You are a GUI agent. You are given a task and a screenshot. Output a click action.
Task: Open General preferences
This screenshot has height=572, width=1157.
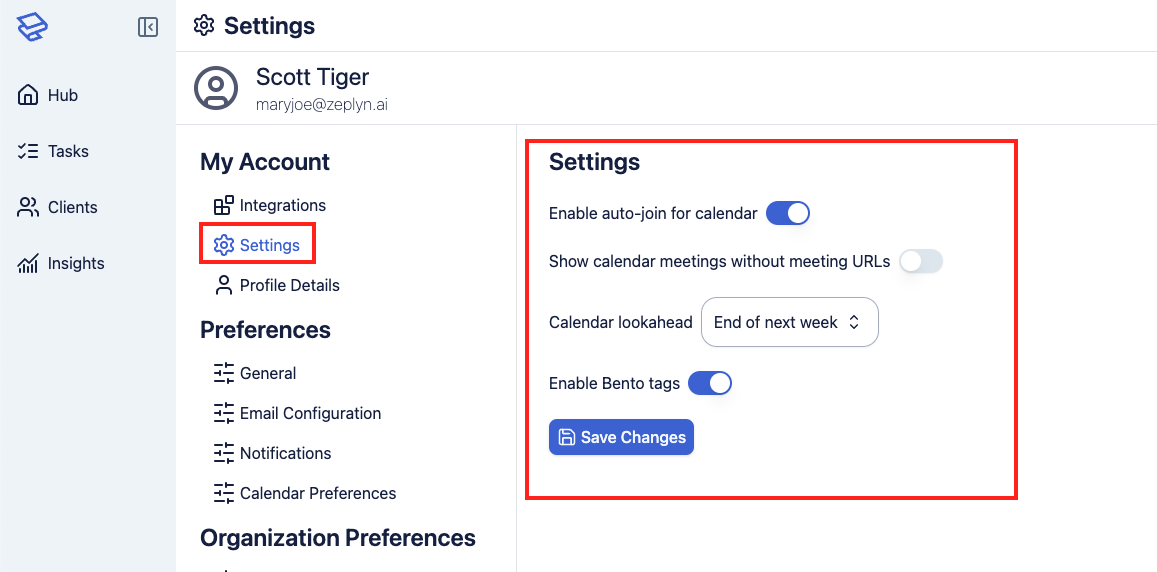click(267, 374)
